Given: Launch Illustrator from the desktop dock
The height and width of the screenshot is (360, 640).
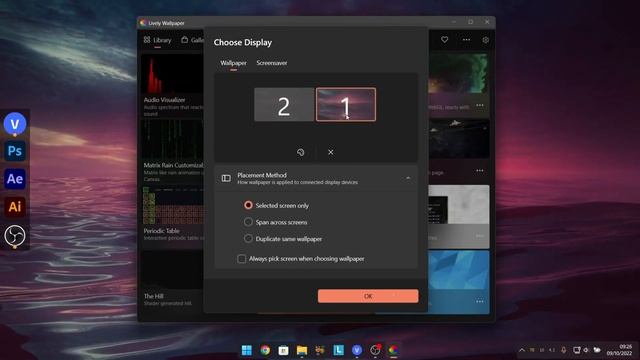Looking at the screenshot, I should pyautogui.click(x=15, y=207).
